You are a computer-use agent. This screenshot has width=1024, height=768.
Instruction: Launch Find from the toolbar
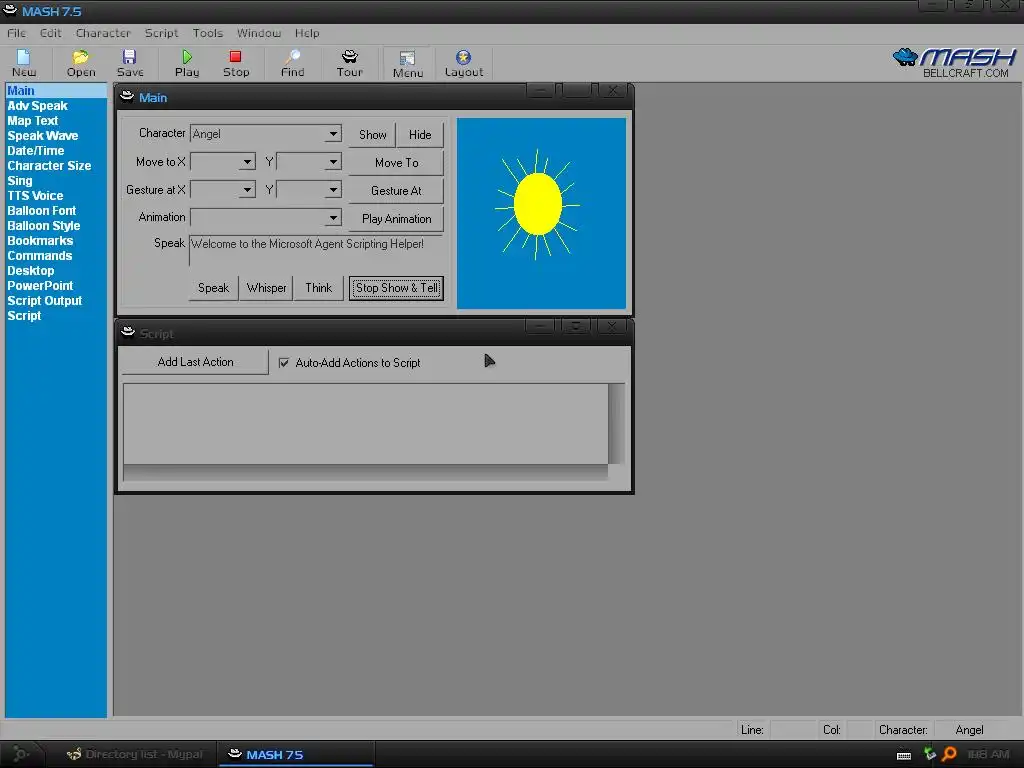(x=293, y=63)
